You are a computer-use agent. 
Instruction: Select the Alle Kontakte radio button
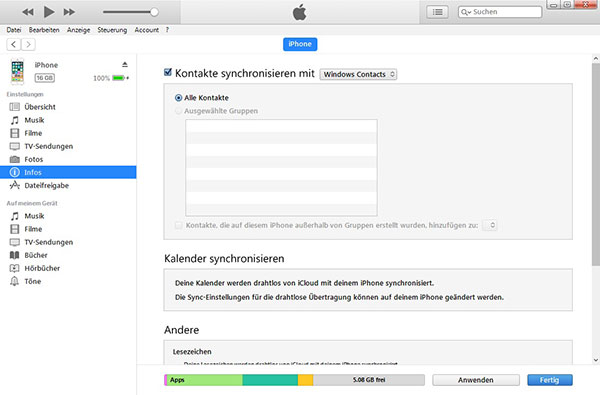pyautogui.click(x=178, y=98)
